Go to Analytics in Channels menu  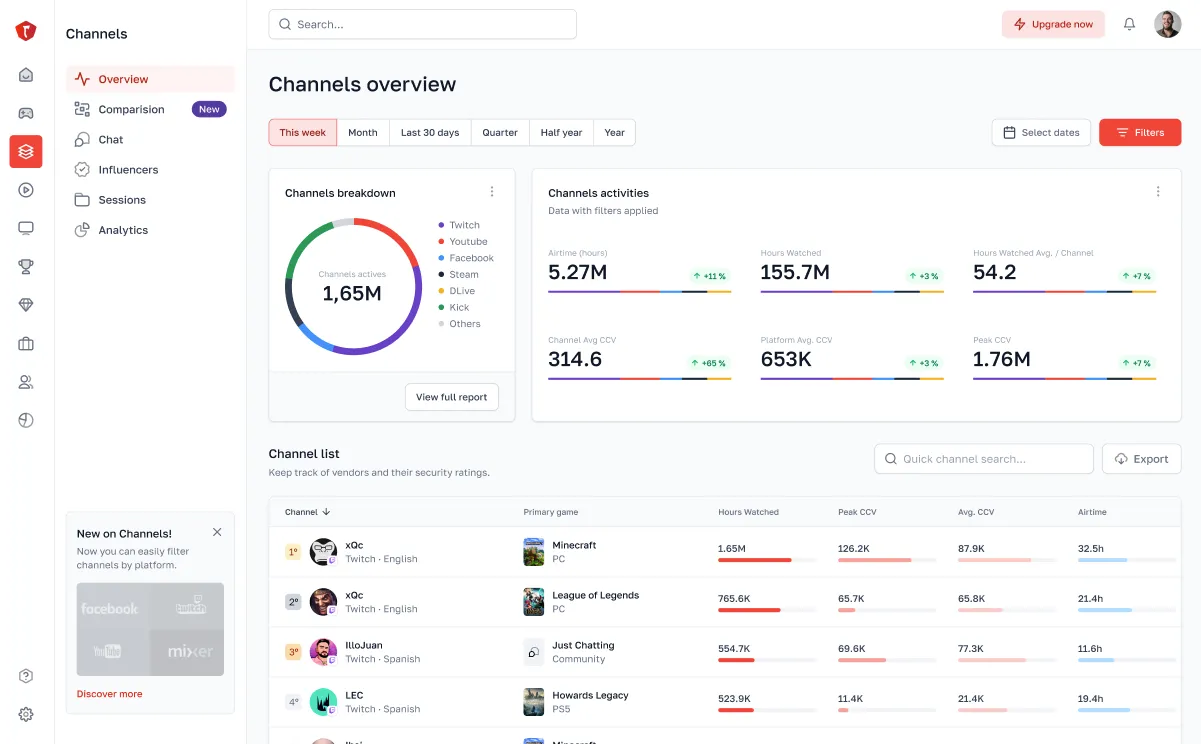click(123, 230)
